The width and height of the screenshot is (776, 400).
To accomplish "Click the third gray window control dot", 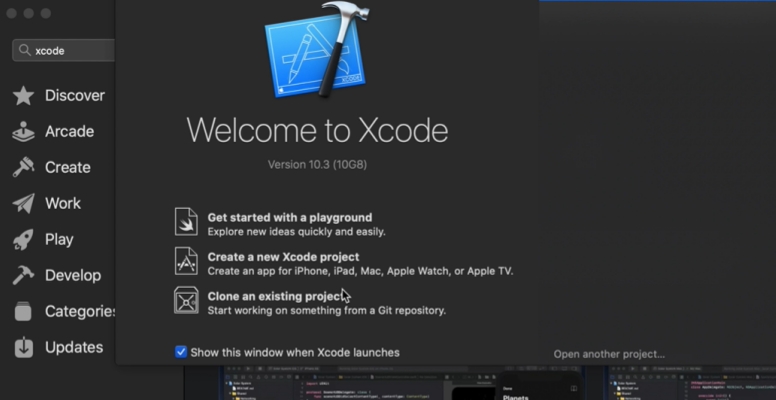I will coord(46,13).
